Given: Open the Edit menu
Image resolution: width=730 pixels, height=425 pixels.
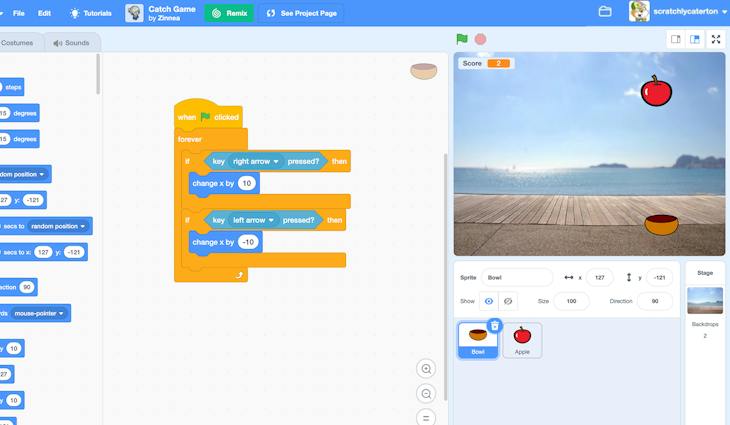Looking at the screenshot, I should pyautogui.click(x=44, y=13).
